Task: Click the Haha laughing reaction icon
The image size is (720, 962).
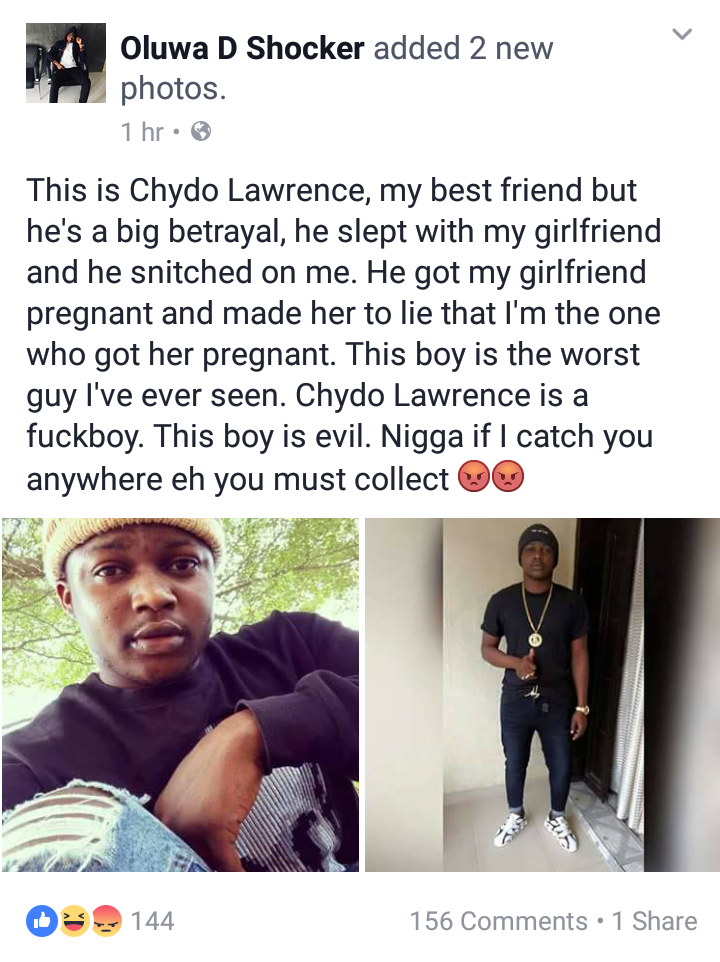Action: pyautogui.click(x=74, y=921)
